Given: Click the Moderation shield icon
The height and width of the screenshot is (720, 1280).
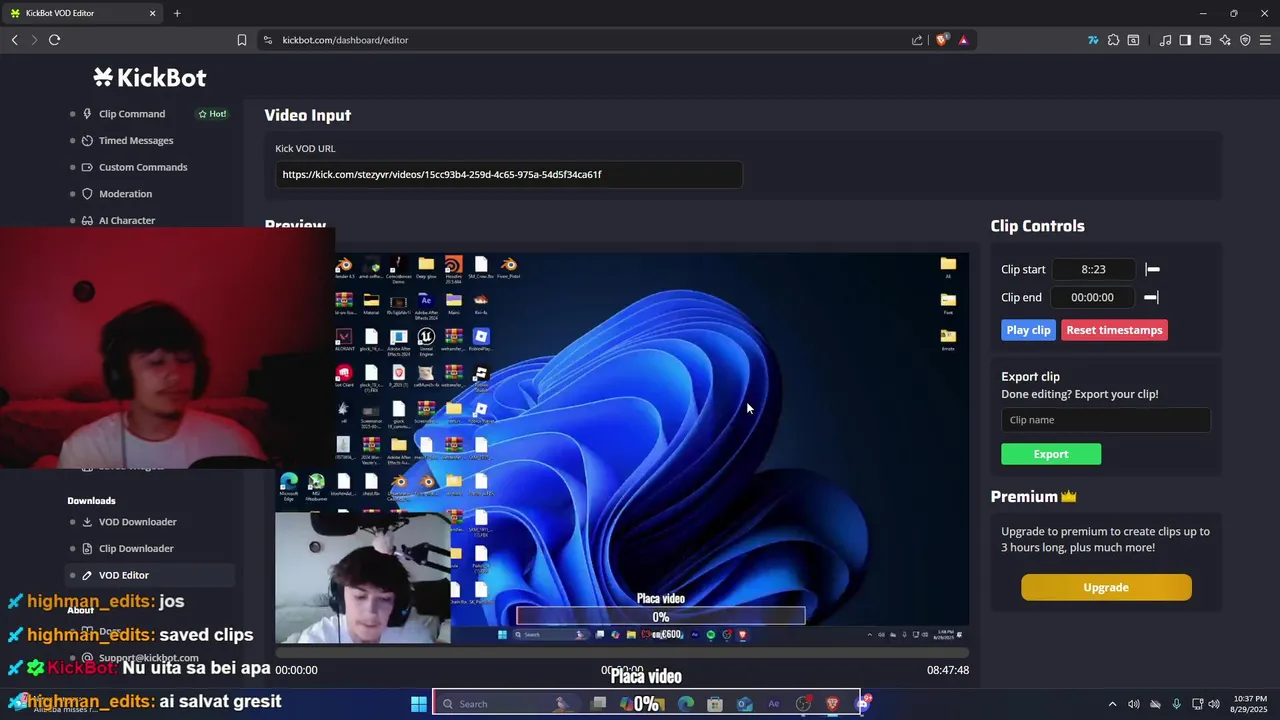Looking at the screenshot, I should point(88,194).
